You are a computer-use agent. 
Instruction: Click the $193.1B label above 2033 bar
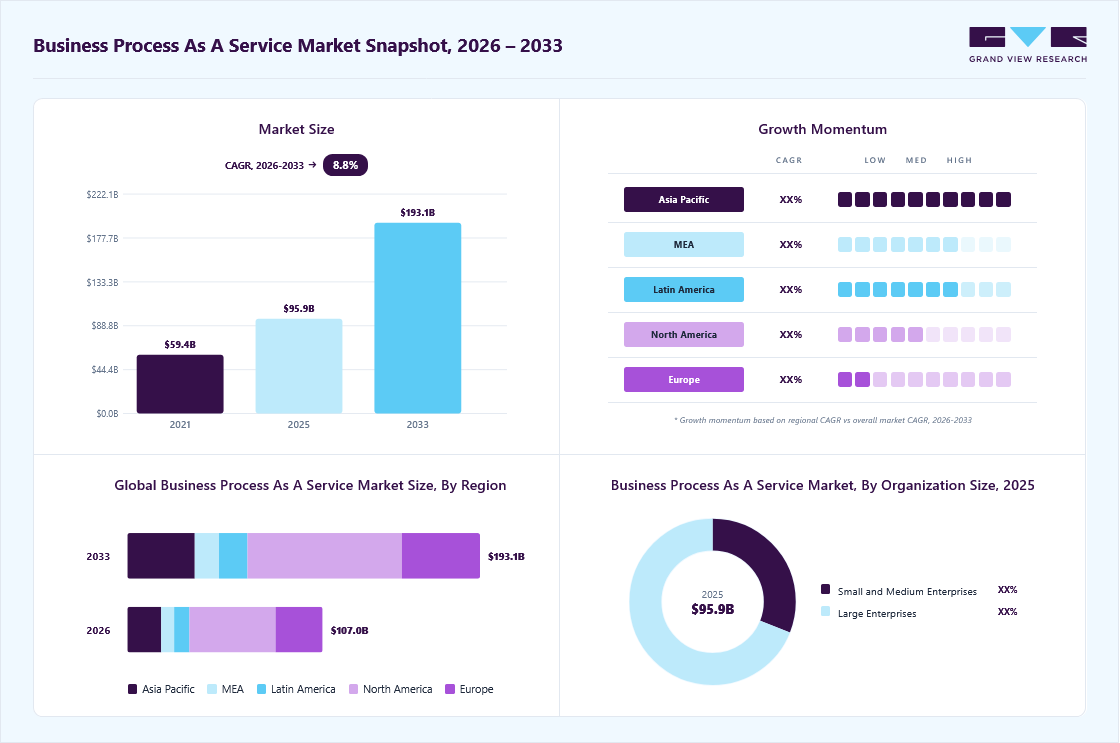[x=418, y=213]
